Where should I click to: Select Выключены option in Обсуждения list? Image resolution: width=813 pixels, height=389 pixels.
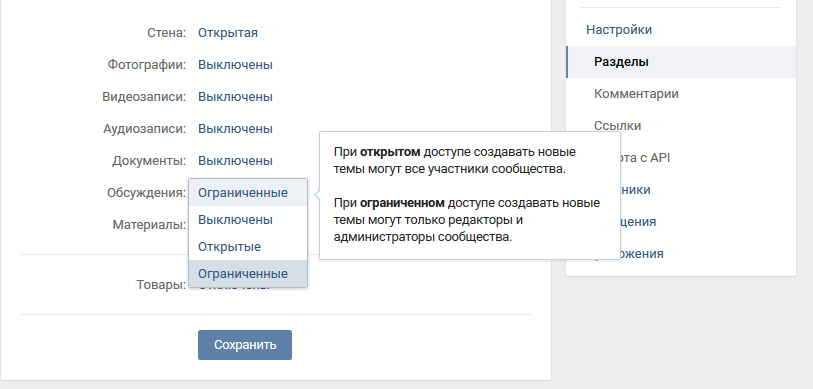tap(248, 220)
